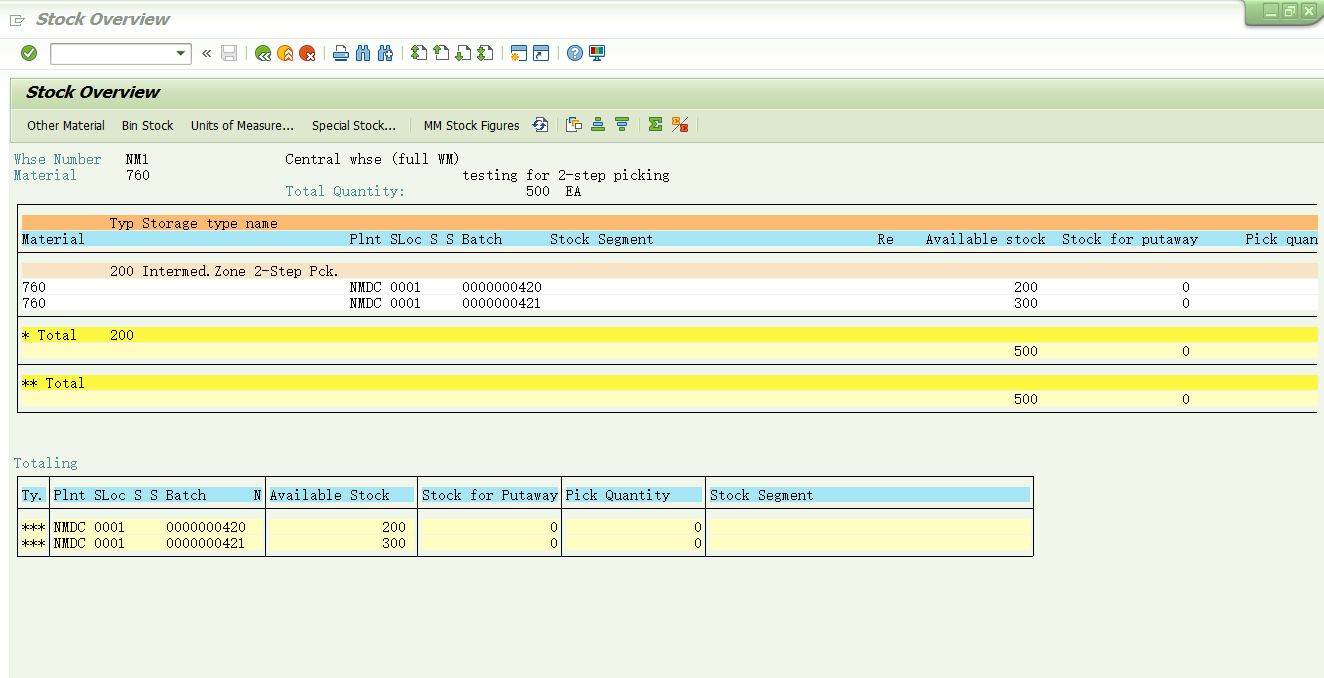
Task: Select Bin Stock in application toolbar
Action: (x=148, y=126)
